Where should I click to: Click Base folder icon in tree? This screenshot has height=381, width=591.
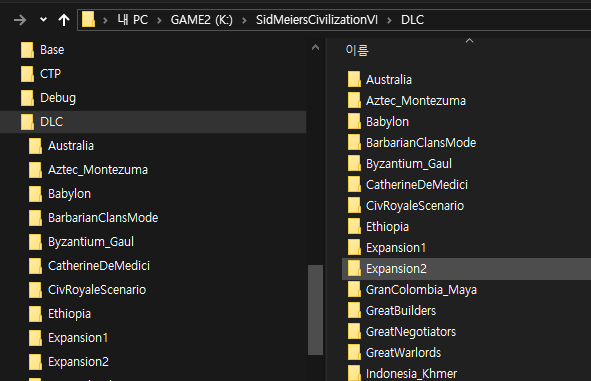click(x=27, y=50)
